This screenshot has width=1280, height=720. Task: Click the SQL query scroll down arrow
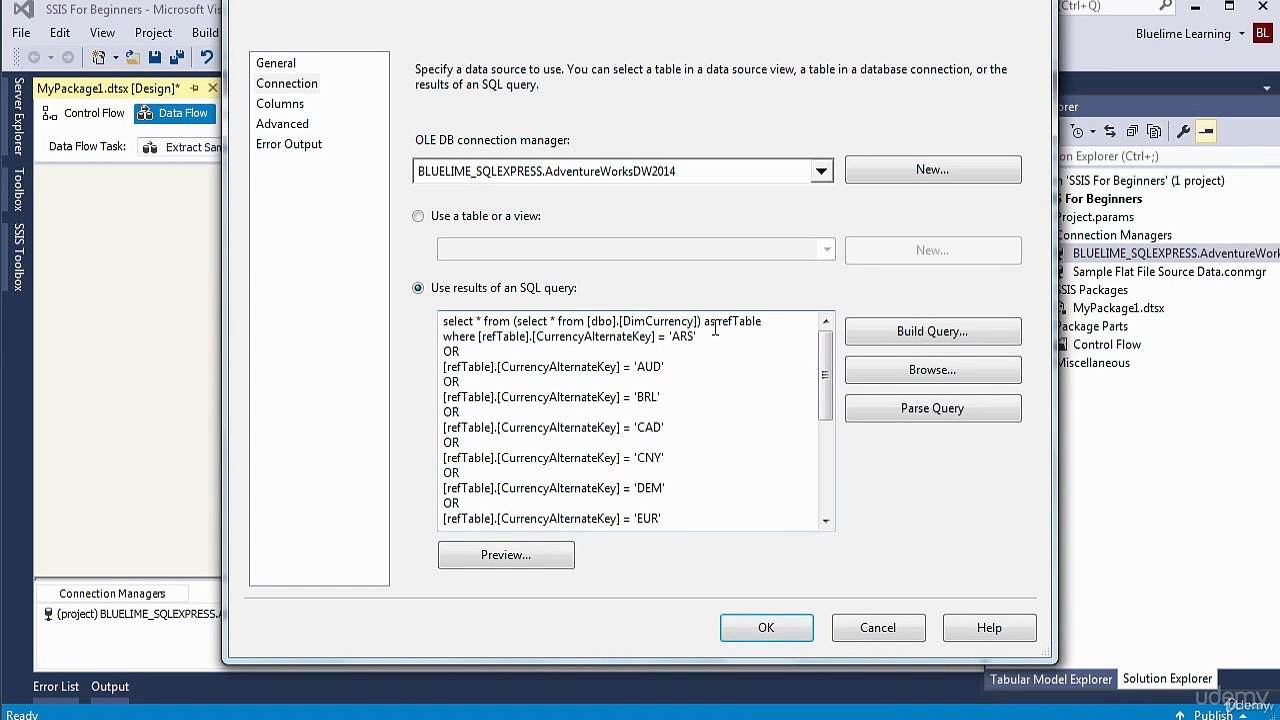[x=826, y=520]
